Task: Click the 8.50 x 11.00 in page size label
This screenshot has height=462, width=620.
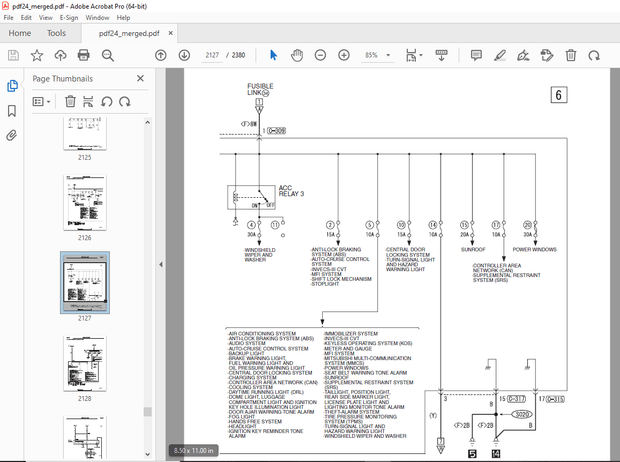Action: click(193, 450)
